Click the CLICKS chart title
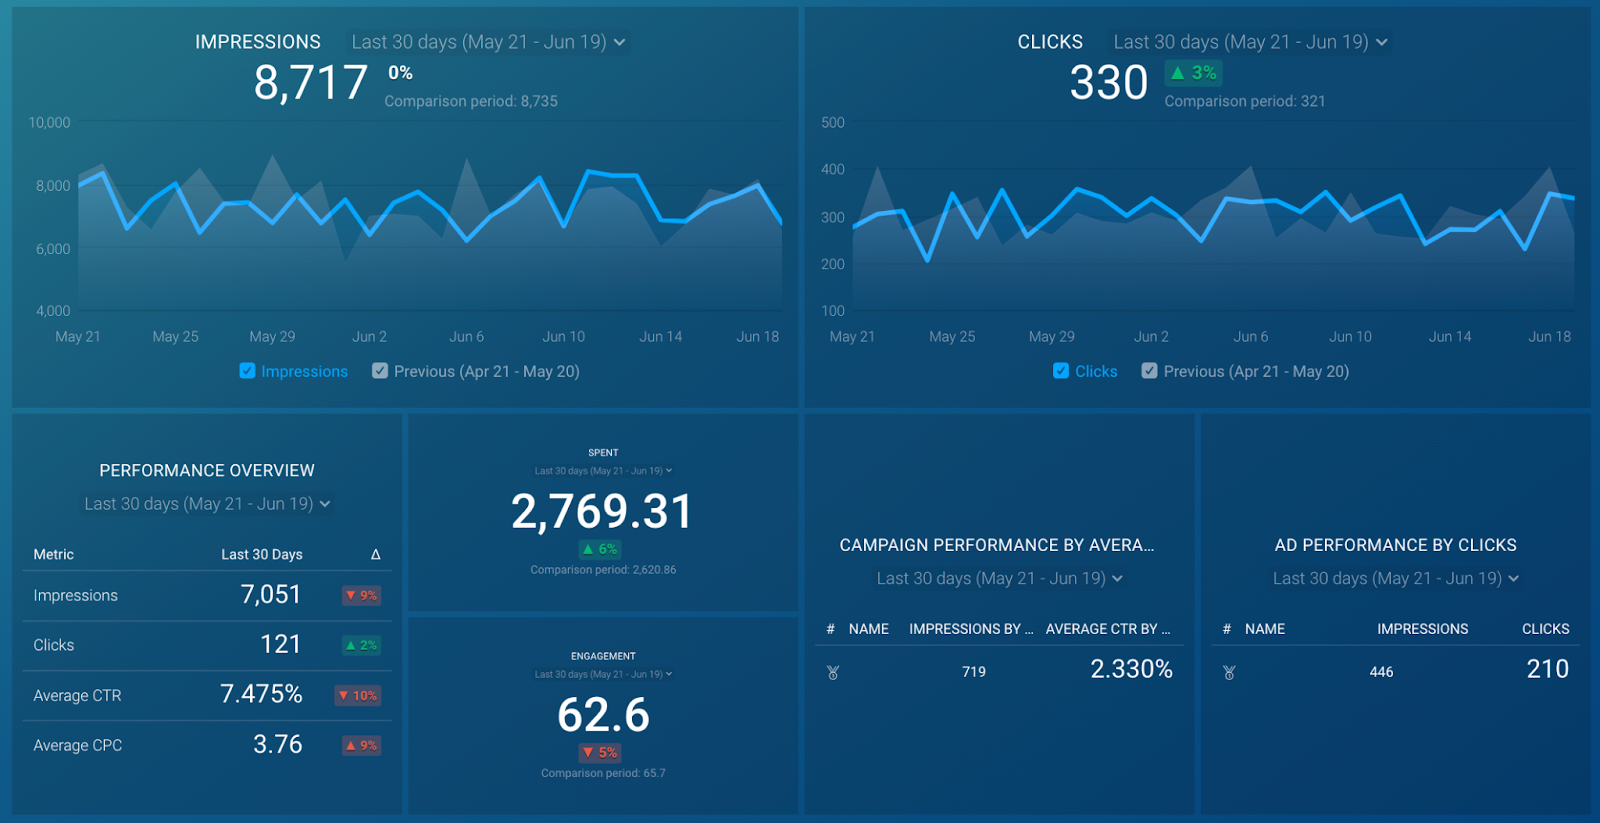 point(1050,42)
